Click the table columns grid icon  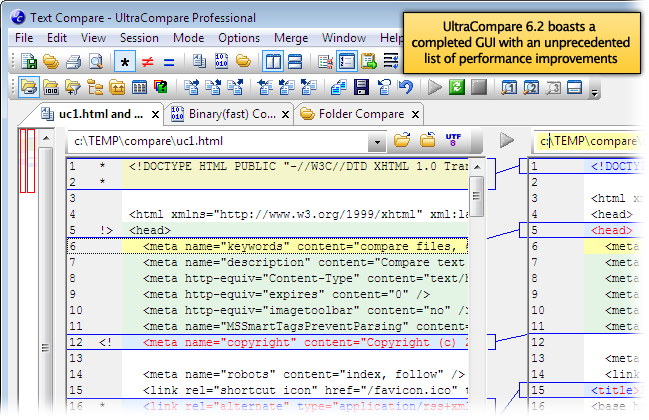[x=139, y=87]
